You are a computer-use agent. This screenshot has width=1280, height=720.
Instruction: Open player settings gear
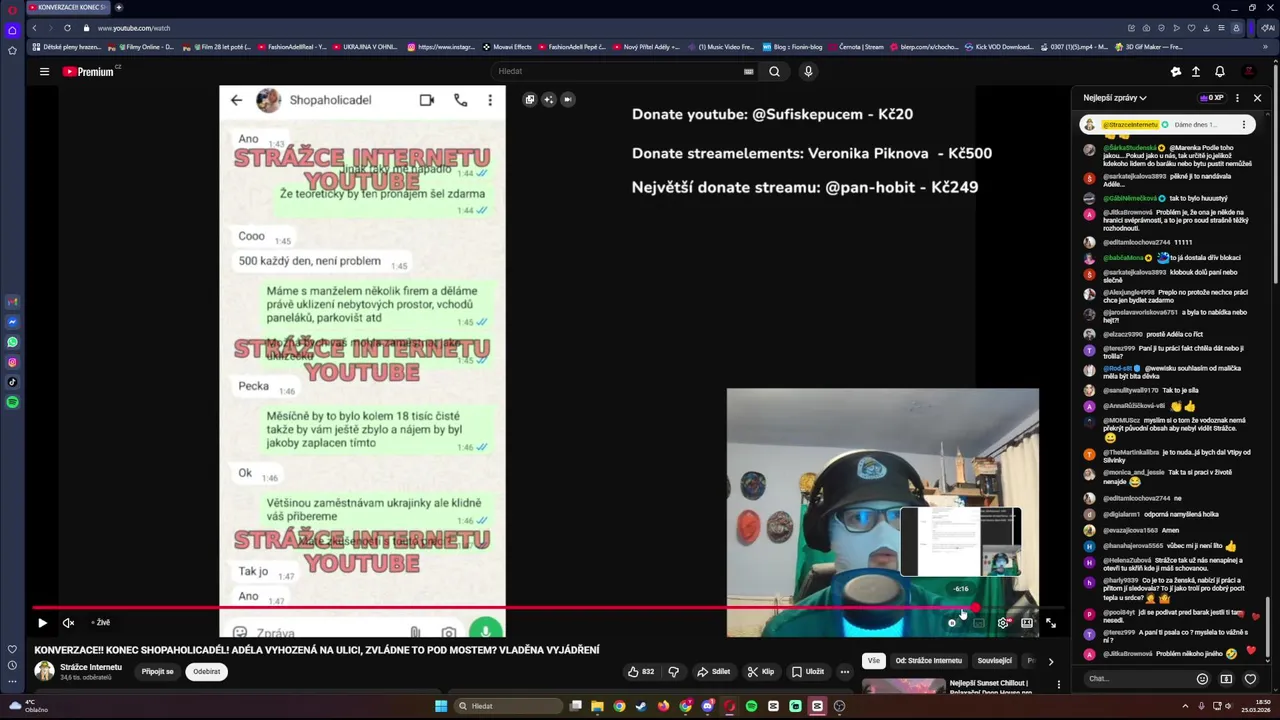[1003, 623]
